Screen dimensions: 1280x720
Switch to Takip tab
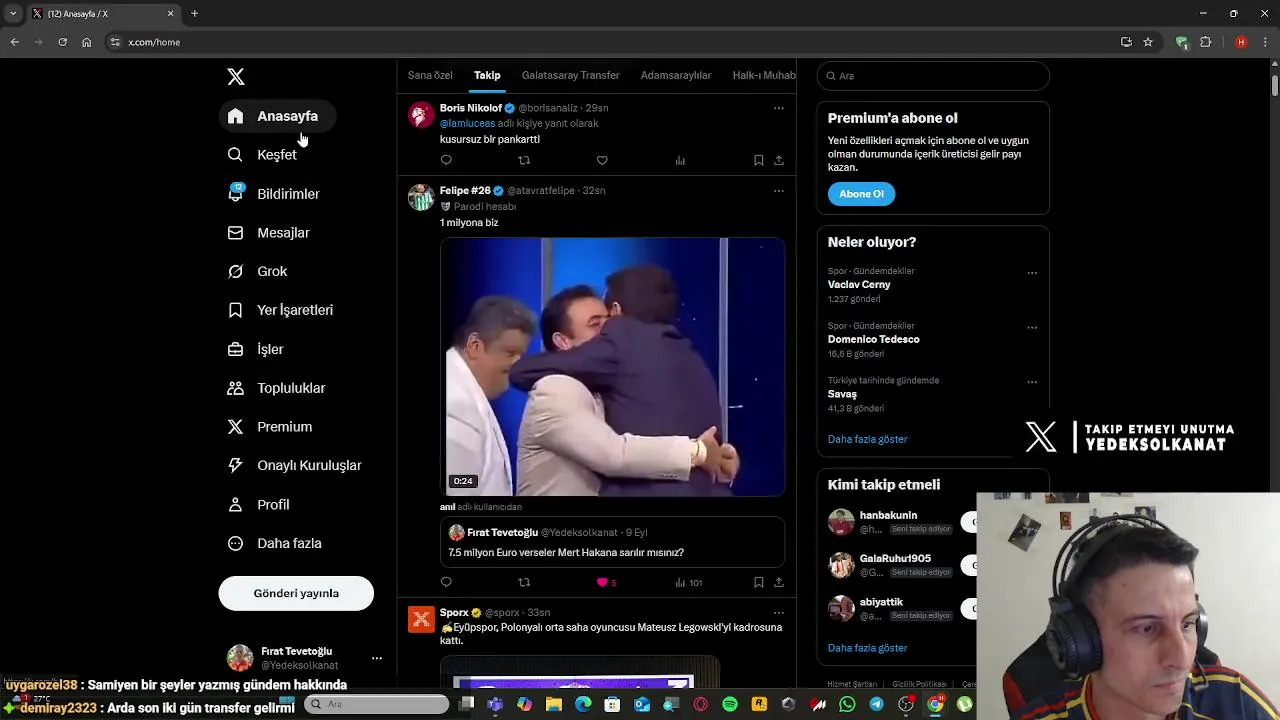click(x=487, y=75)
